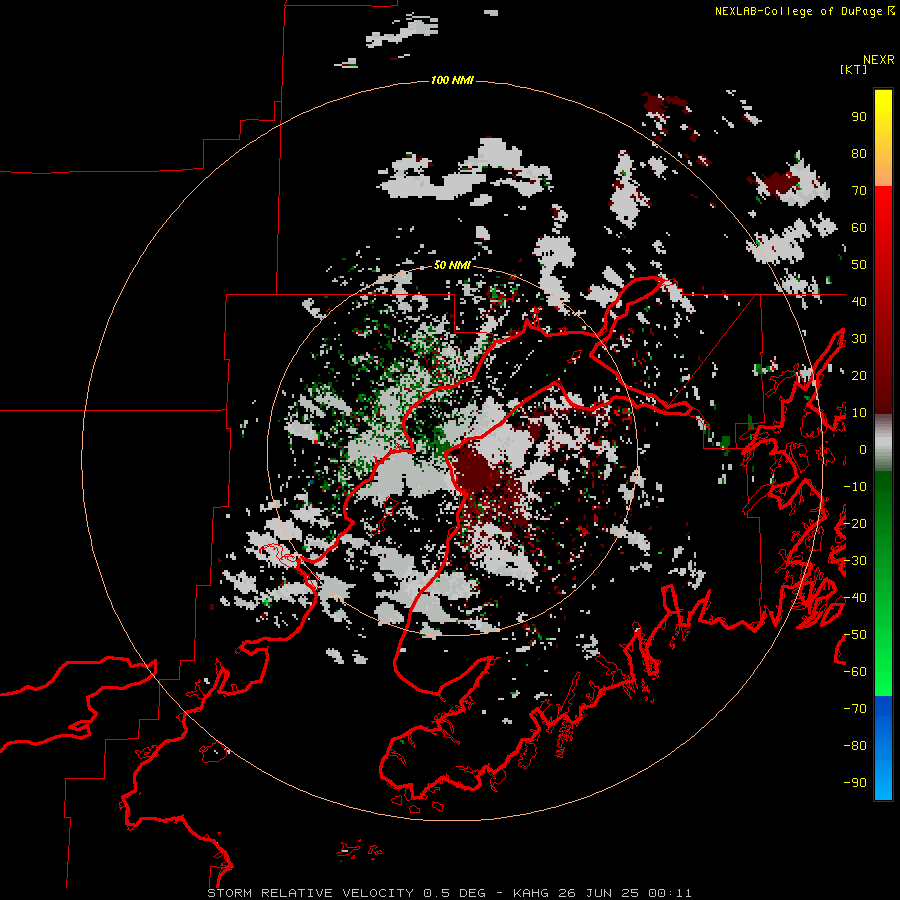The height and width of the screenshot is (900, 900).
Task: Click the -50 scale value
Action: 855,635
